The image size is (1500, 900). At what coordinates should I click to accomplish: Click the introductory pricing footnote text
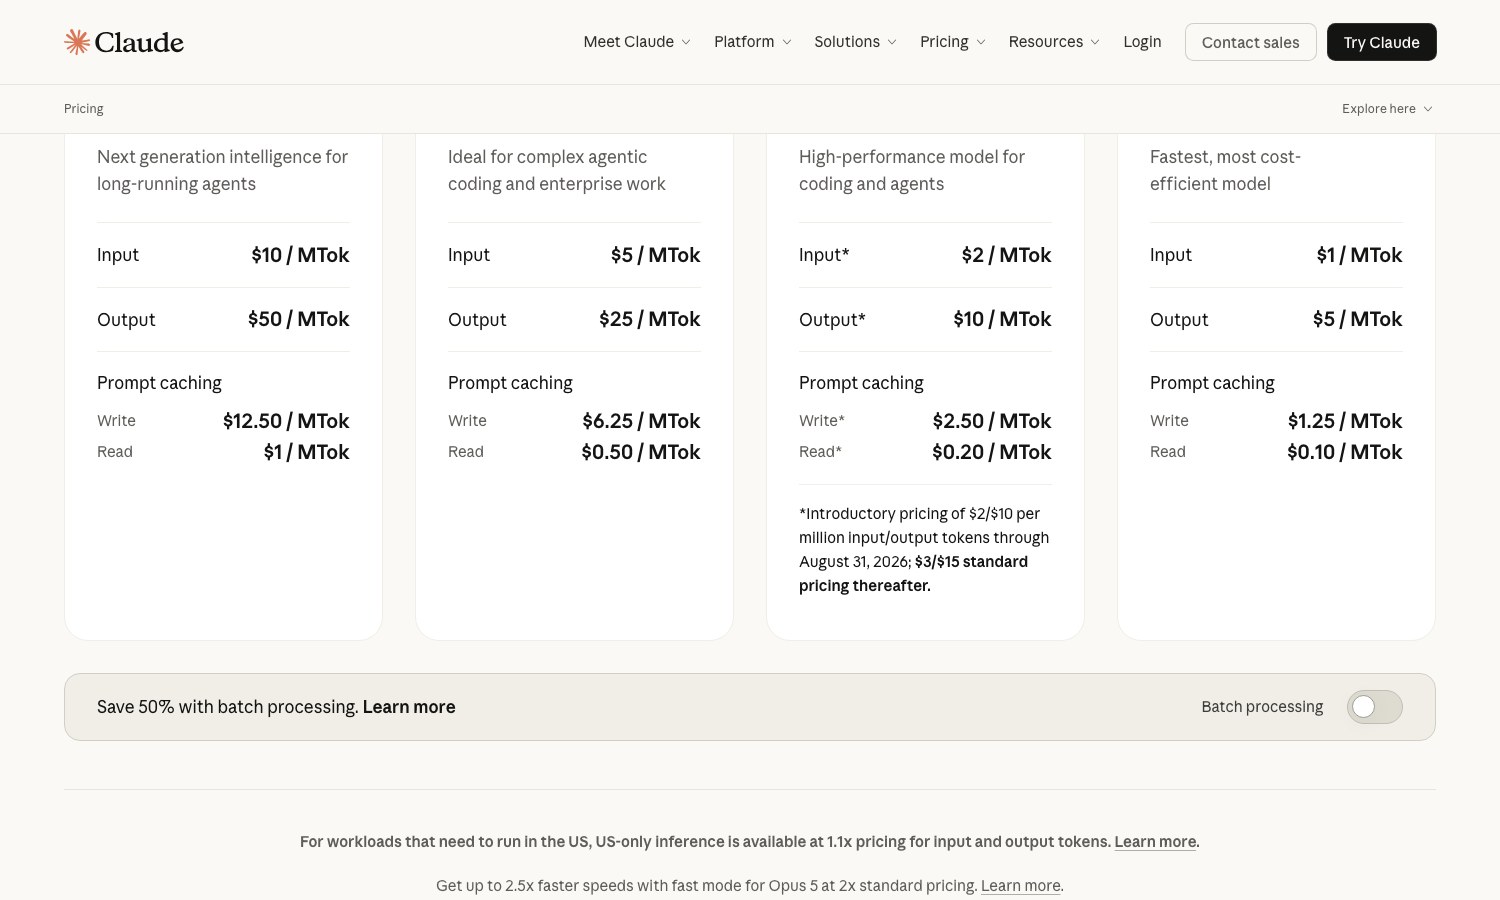pos(924,550)
